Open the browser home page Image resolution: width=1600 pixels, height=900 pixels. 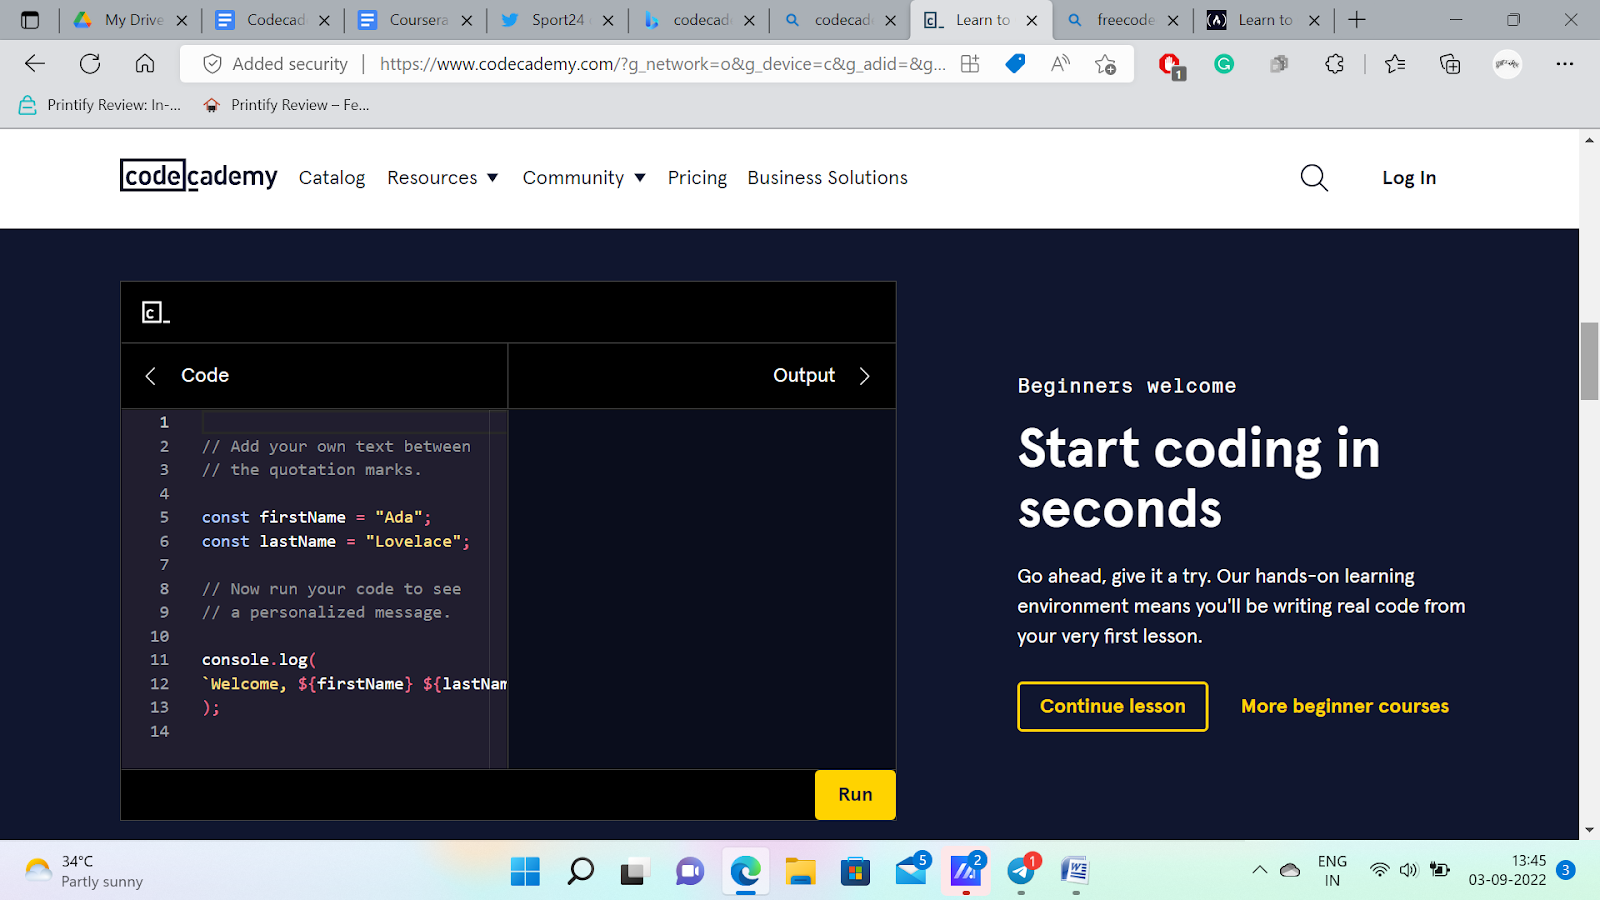tap(145, 64)
